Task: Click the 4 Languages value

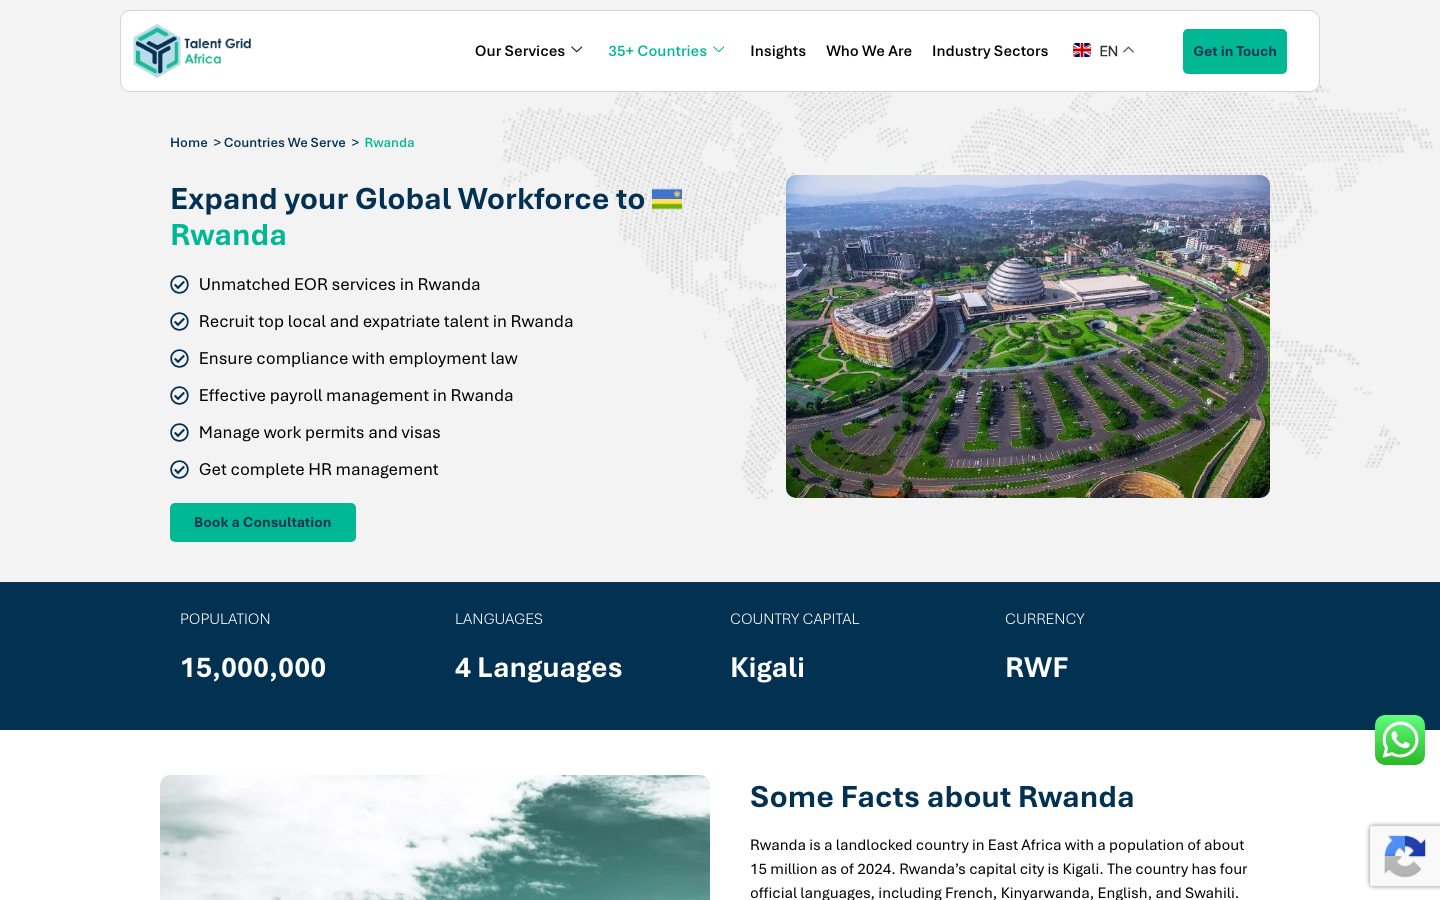Action: point(538,667)
